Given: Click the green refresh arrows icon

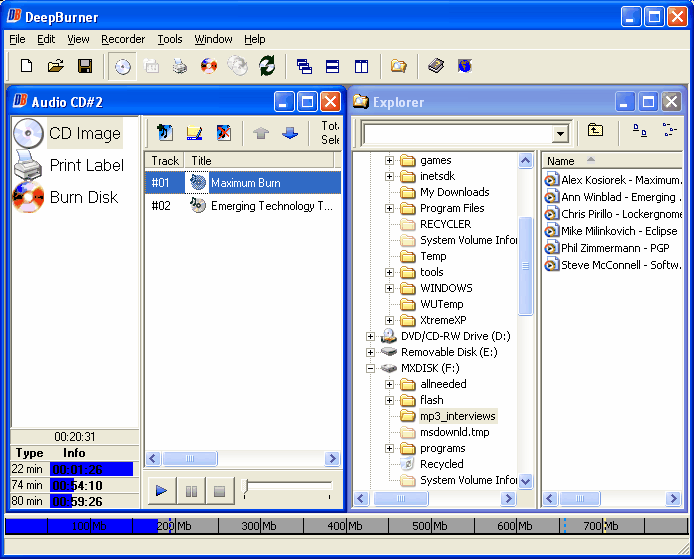Looking at the screenshot, I should [x=267, y=66].
